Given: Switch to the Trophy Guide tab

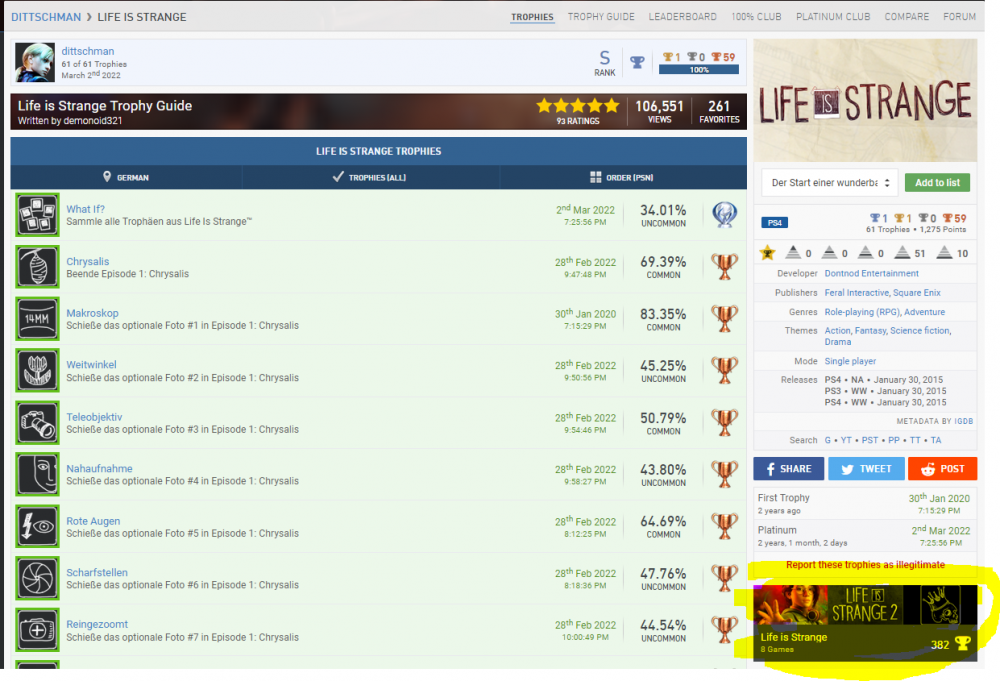Looking at the screenshot, I should click(x=601, y=17).
